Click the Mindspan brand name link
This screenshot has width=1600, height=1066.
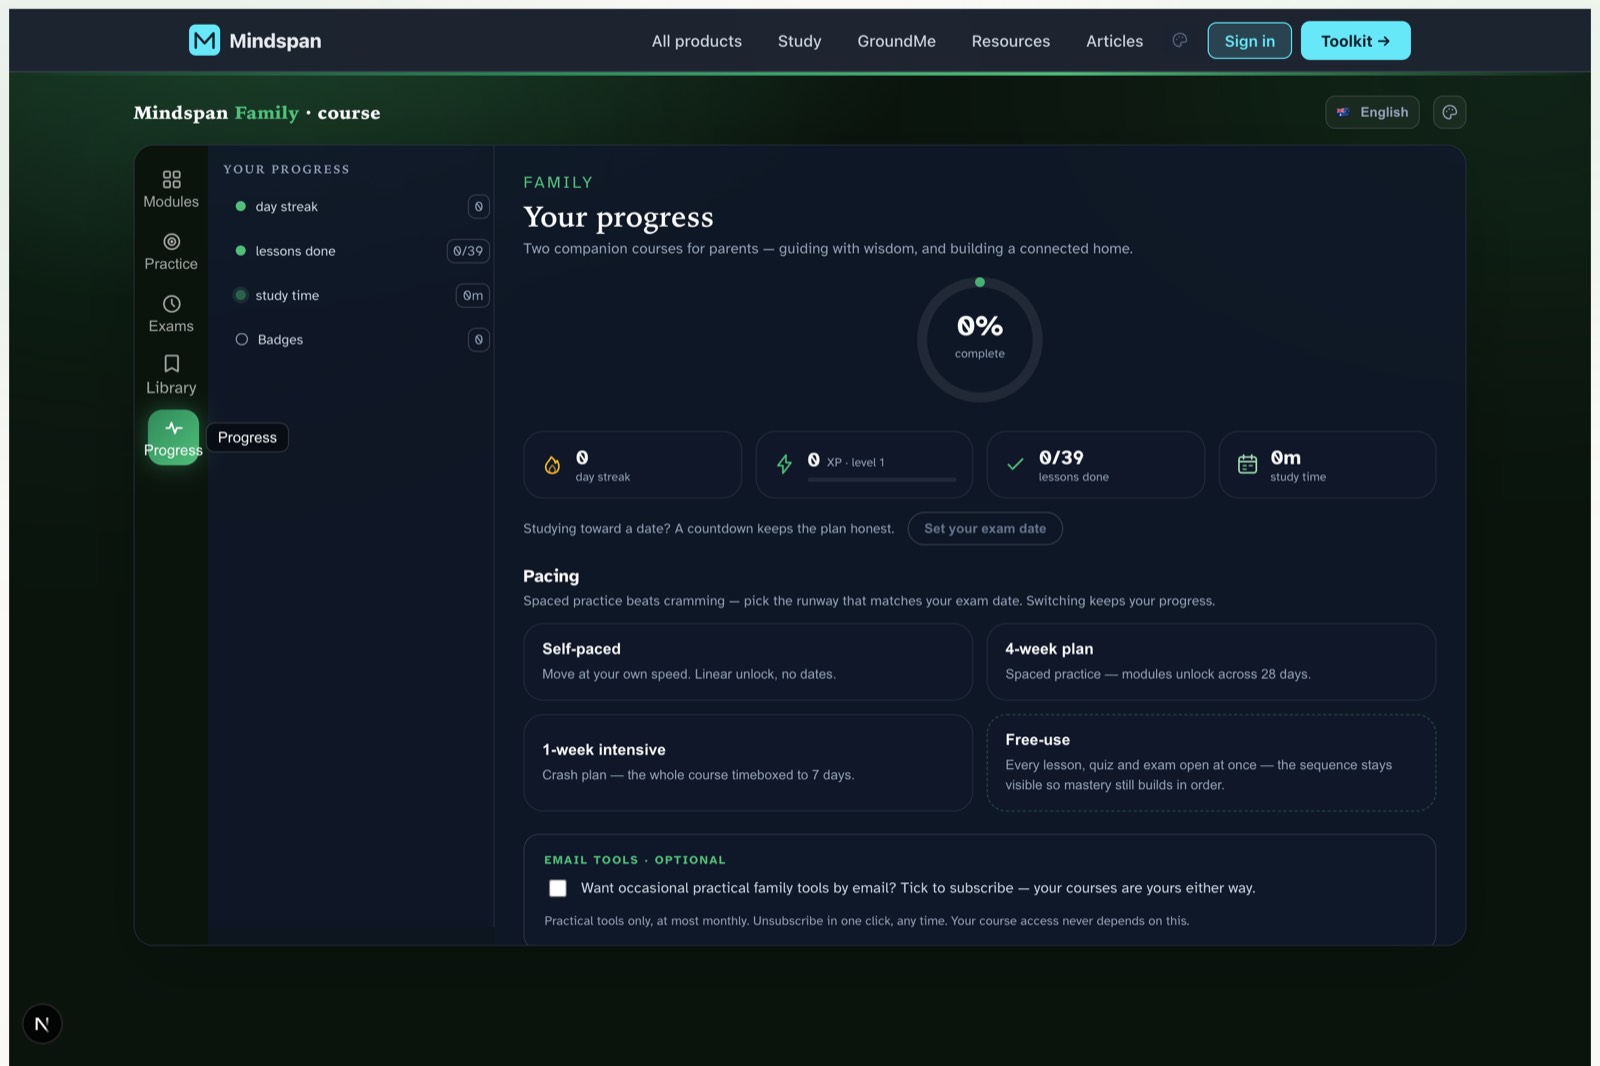(275, 41)
